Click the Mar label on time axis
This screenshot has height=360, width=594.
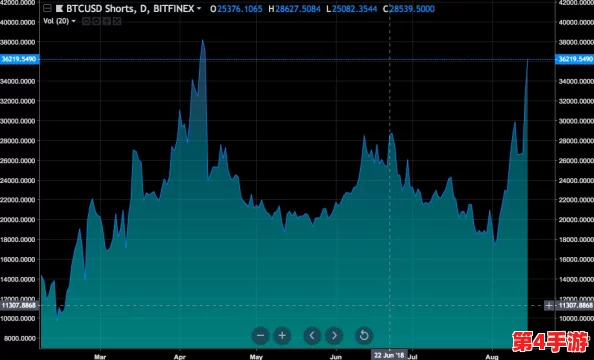click(x=100, y=357)
